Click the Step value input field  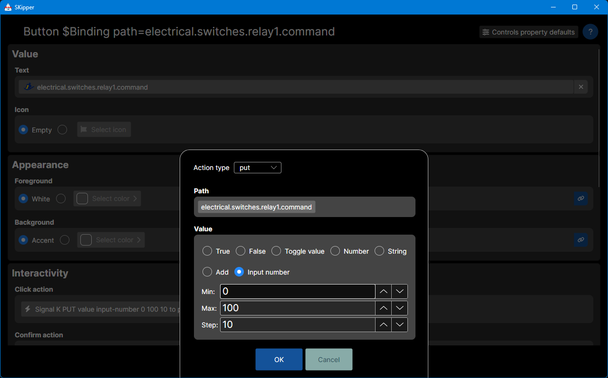(297, 325)
